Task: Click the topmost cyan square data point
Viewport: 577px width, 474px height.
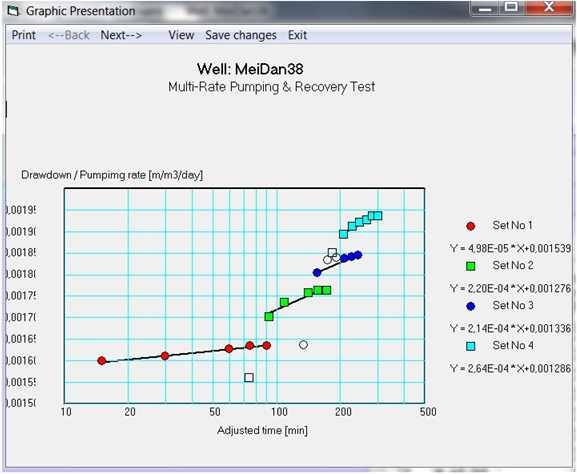Action: point(377,216)
